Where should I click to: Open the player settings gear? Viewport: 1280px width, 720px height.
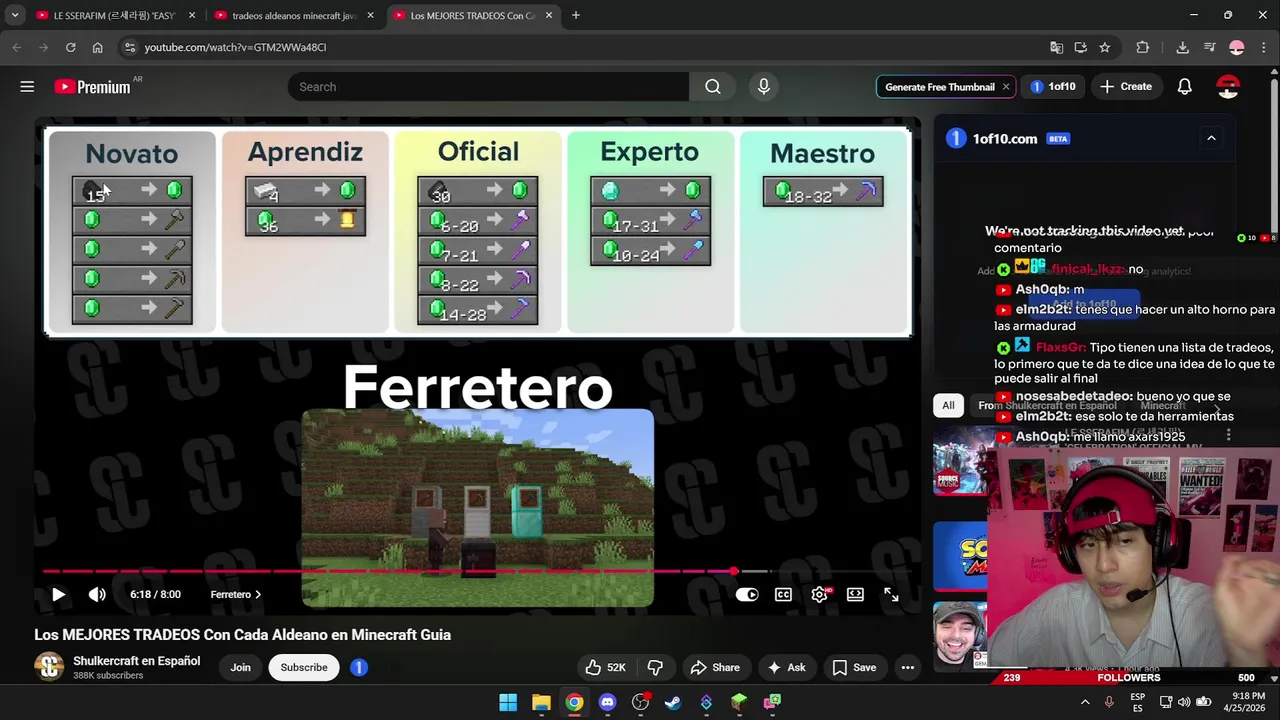tap(820, 594)
